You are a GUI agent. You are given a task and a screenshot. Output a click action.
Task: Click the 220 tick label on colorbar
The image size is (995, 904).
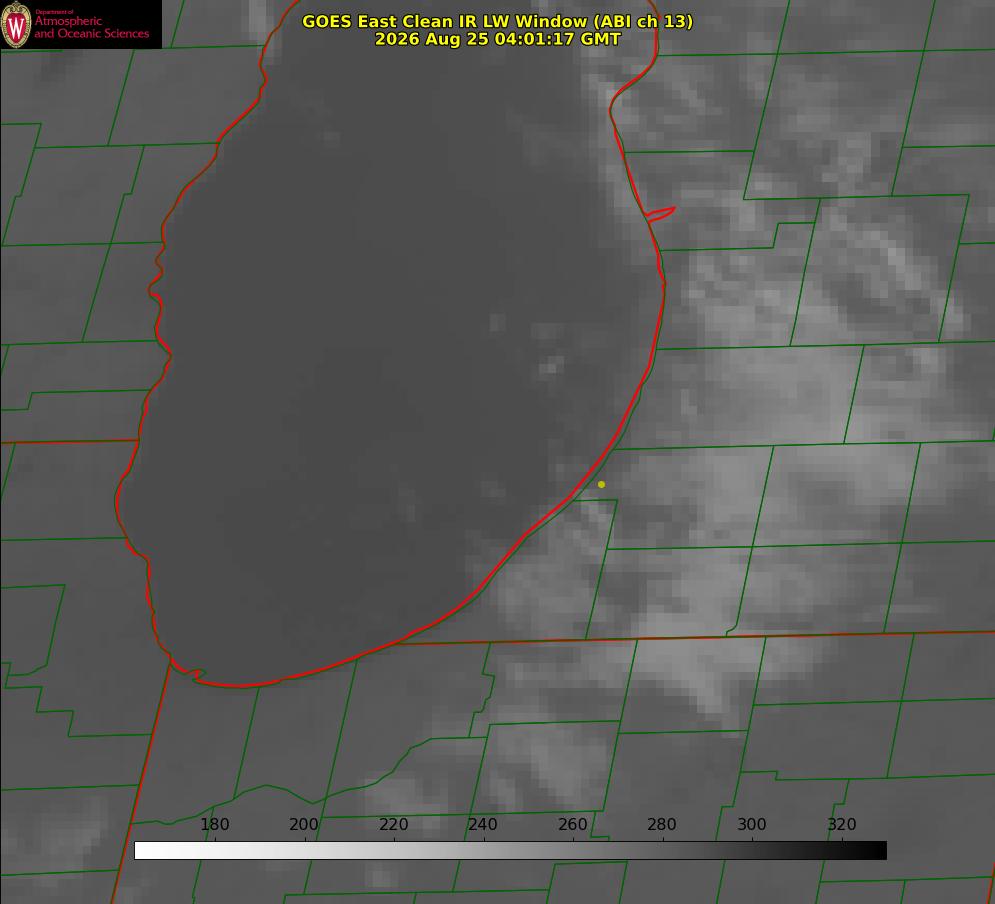(393, 824)
